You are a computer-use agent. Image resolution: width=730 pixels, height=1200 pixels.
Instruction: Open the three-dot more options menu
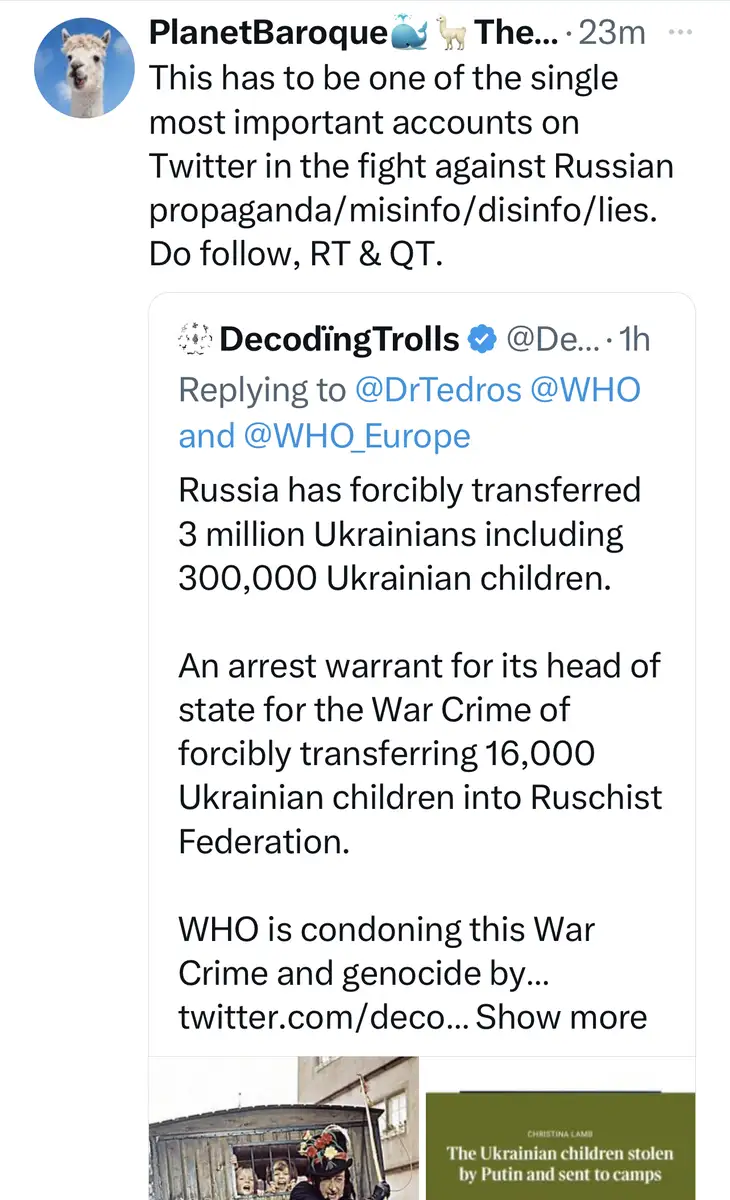679,32
